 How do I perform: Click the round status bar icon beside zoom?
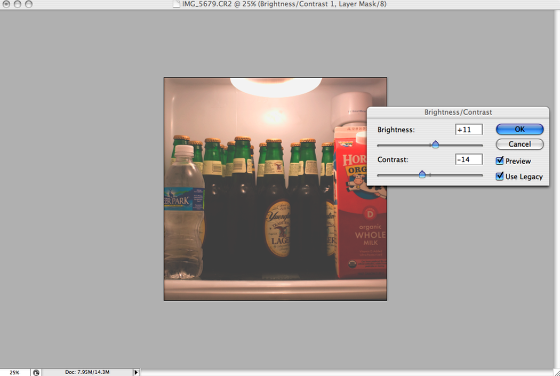click(x=36, y=373)
